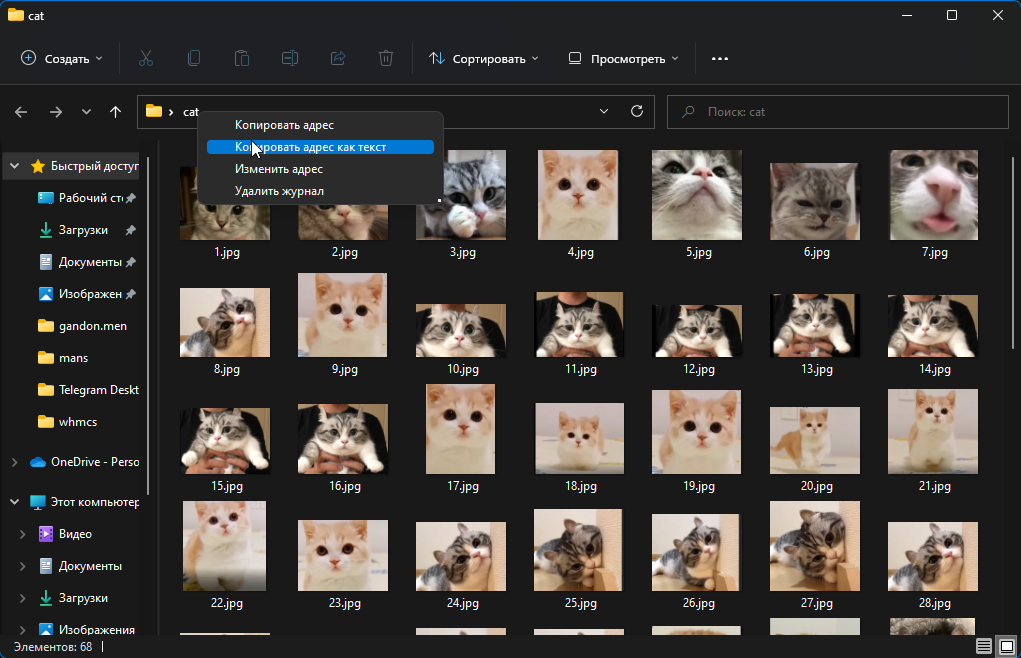Open Telegram Desktop folder in sidebar

pos(88,389)
